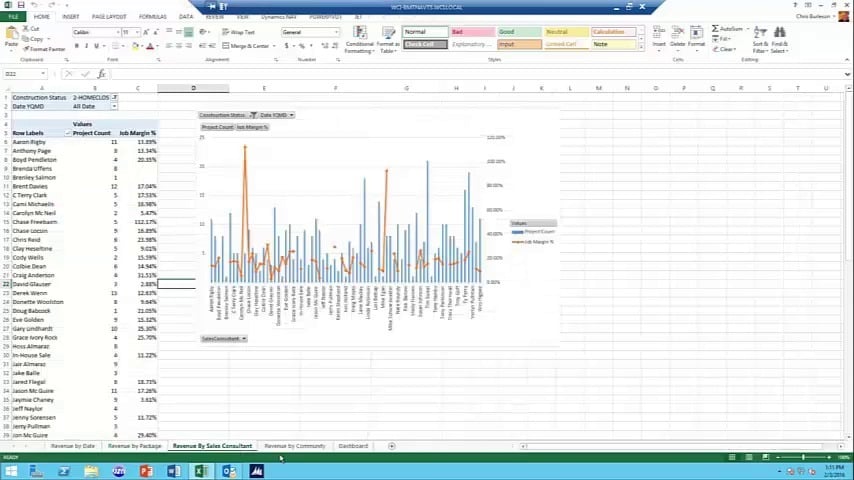Open the FORMULAS ribbon tab
The height and width of the screenshot is (480, 854).
[x=152, y=17]
